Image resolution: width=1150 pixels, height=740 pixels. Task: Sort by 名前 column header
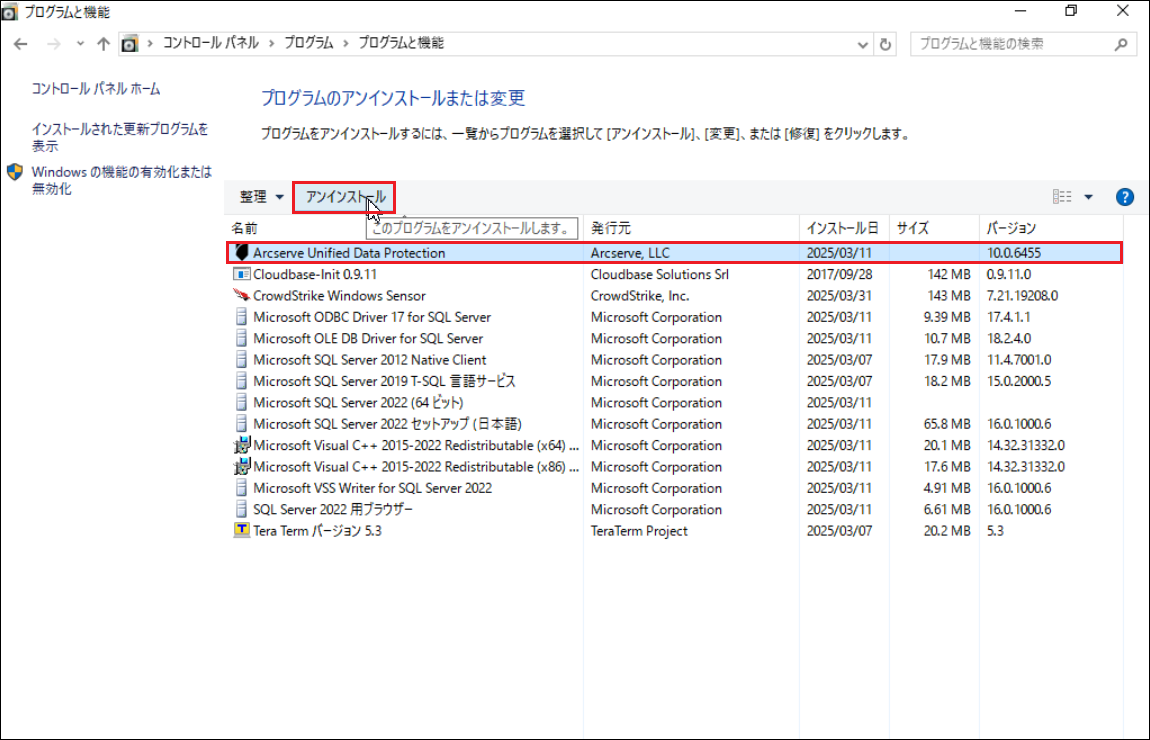[x=244, y=228]
